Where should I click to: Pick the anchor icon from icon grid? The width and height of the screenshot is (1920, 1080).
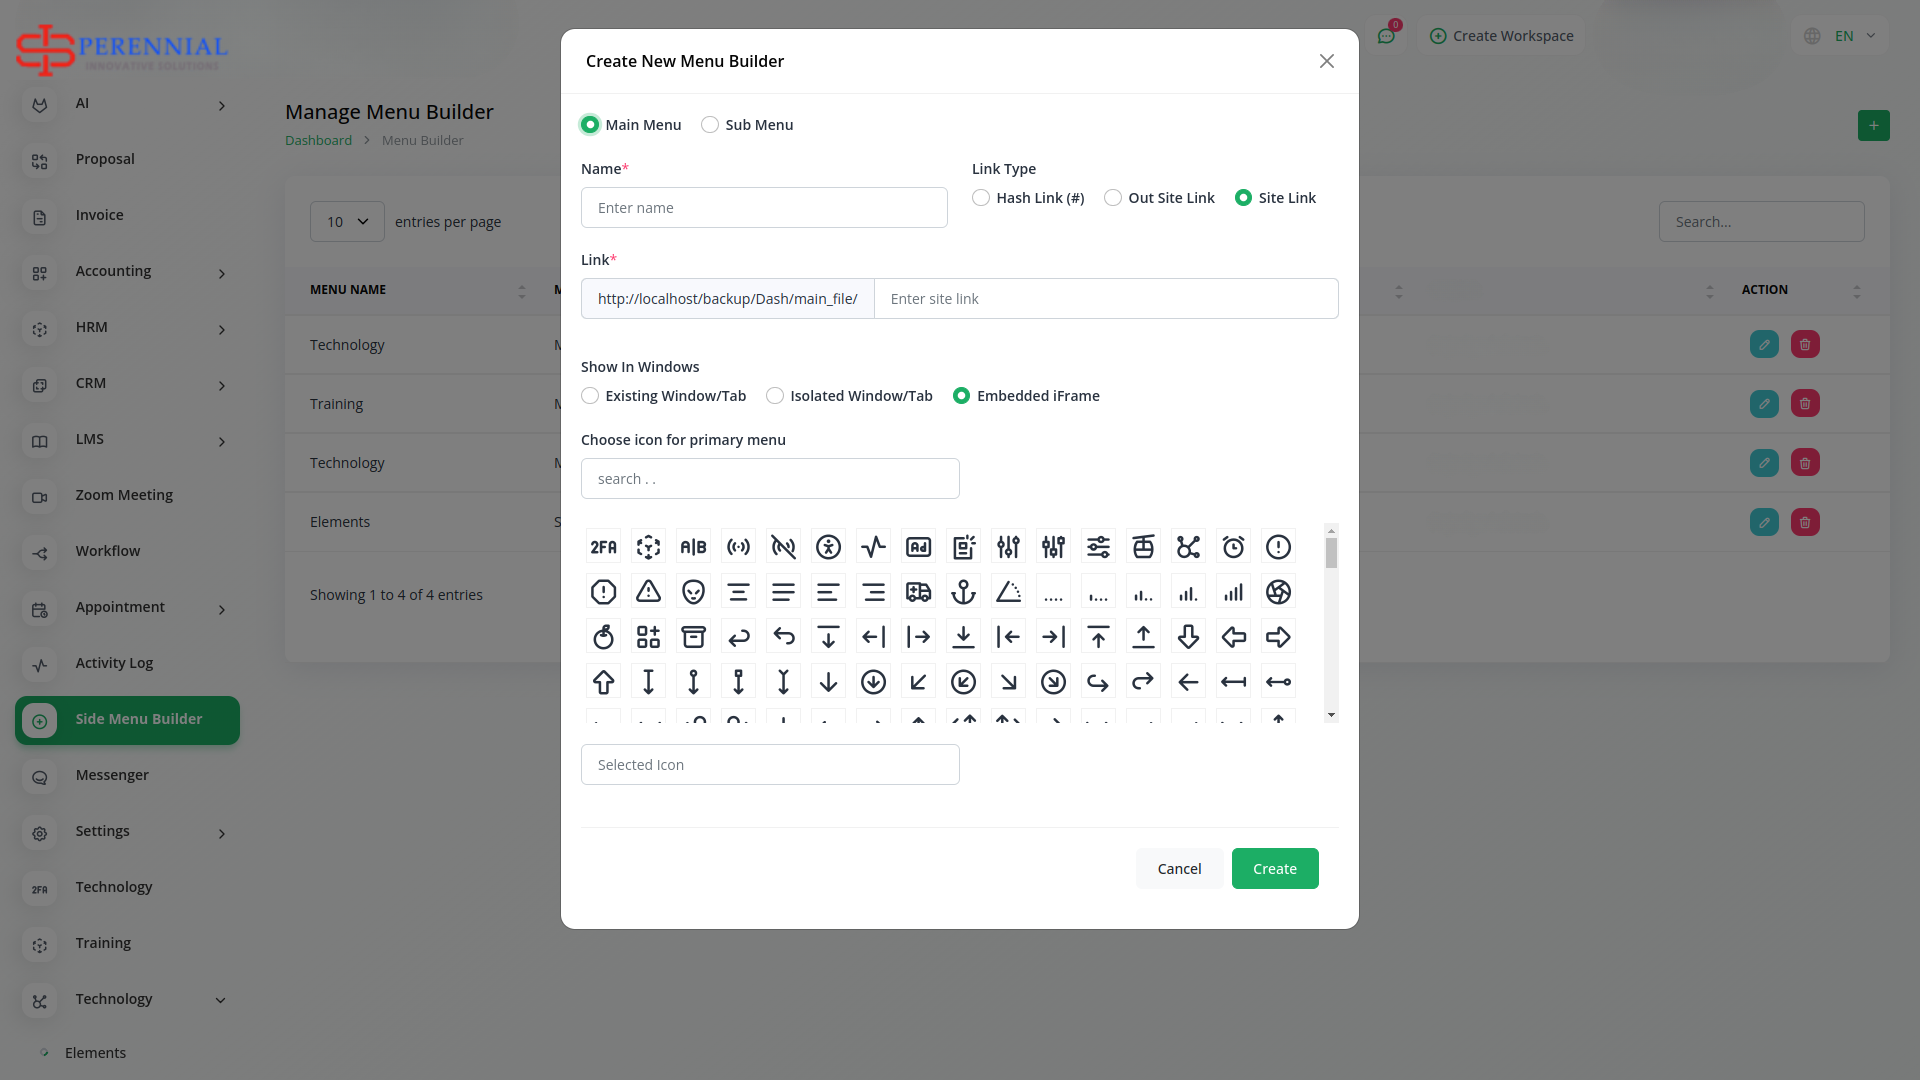pyautogui.click(x=963, y=592)
